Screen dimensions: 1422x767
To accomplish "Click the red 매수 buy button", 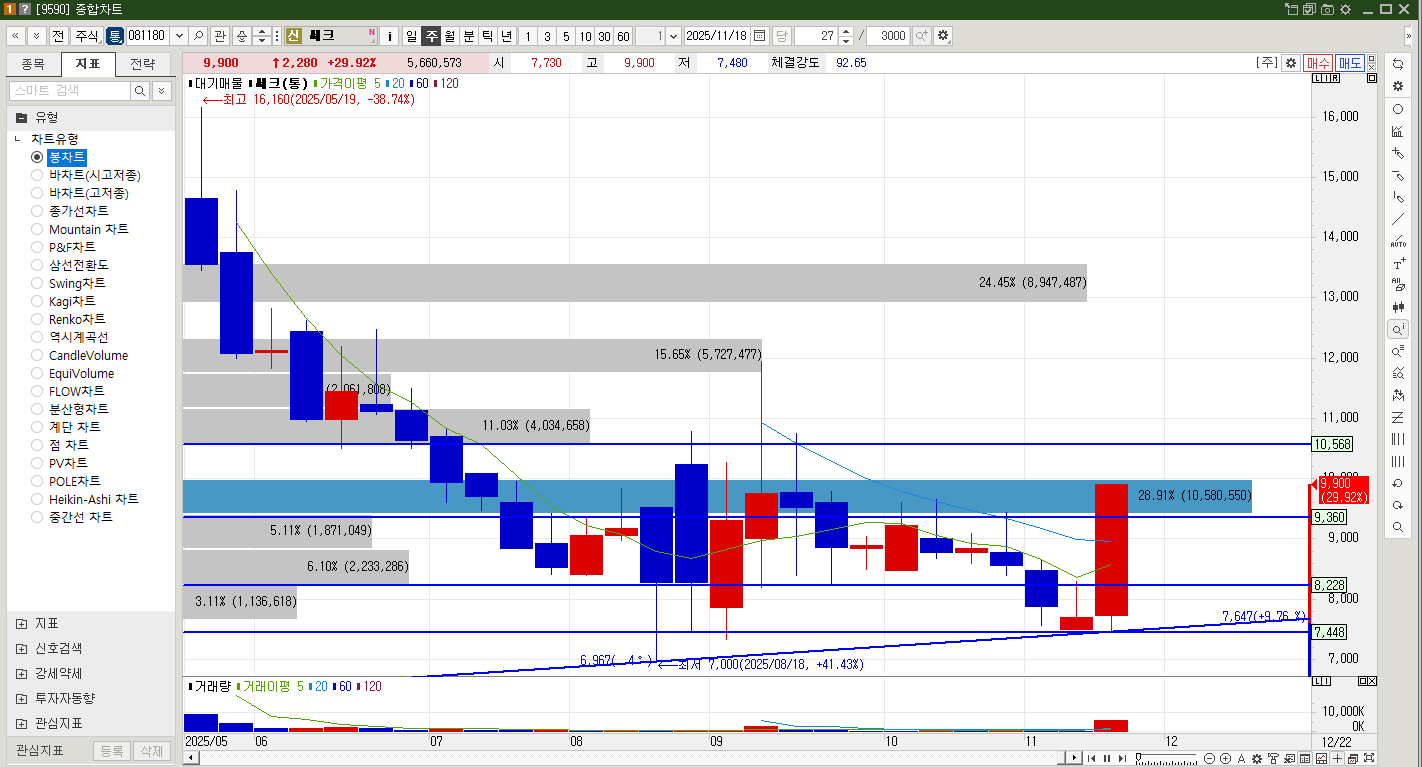I will click(x=1319, y=62).
